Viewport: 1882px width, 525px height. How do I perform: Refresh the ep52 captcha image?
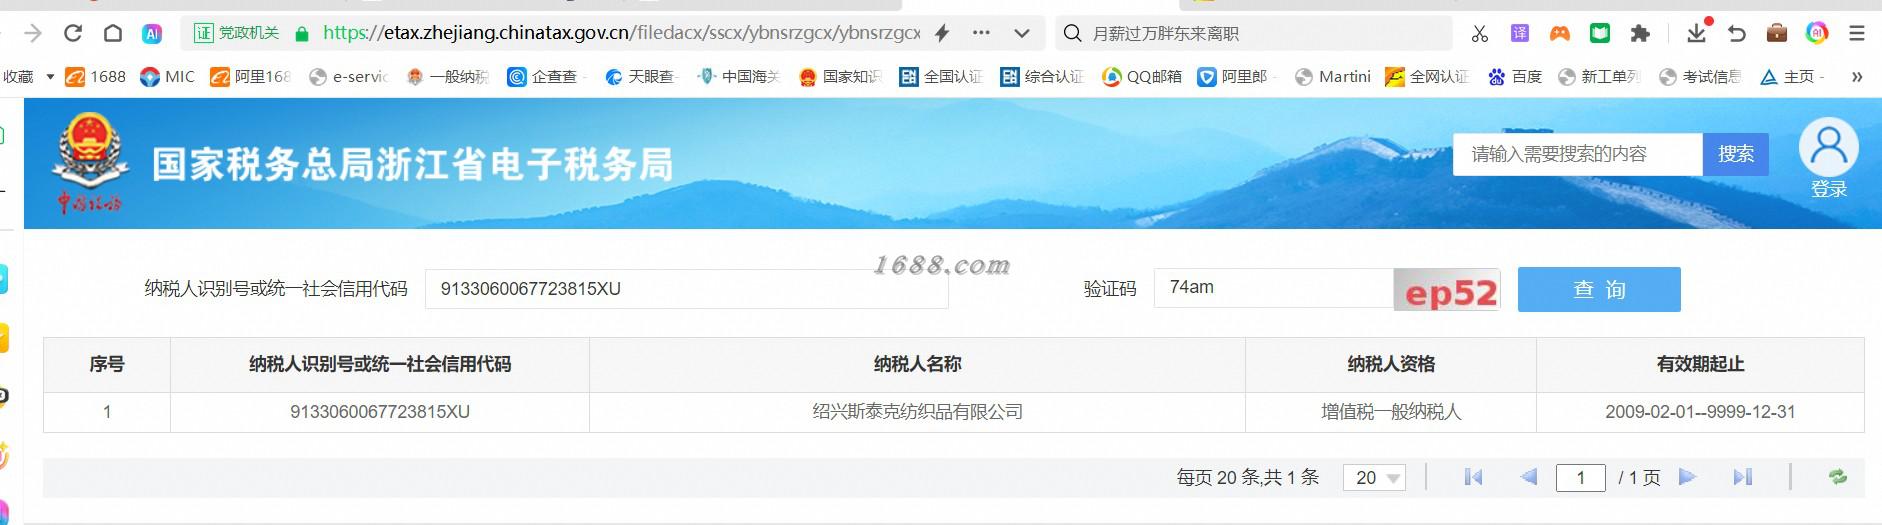pos(1447,290)
